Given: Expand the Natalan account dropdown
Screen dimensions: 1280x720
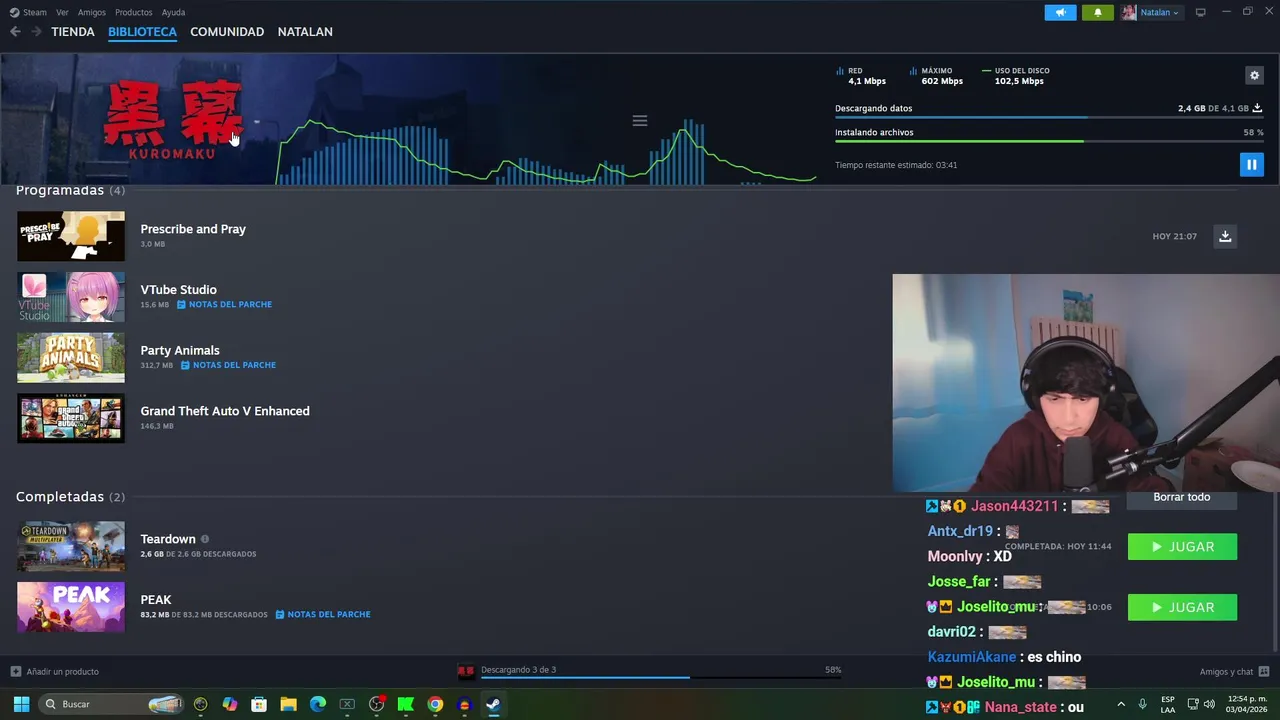Looking at the screenshot, I should (1160, 12).
